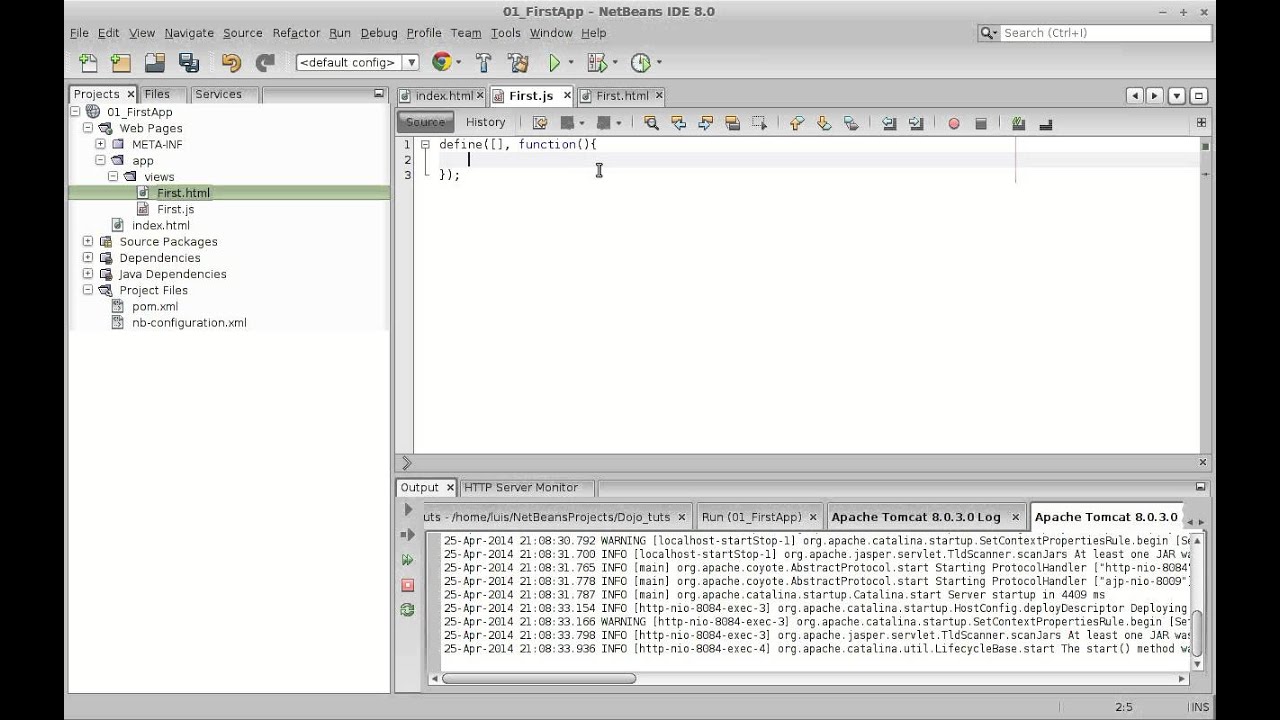Click the Rerun green double-arrow icon in Output
Image resolution: width=1280 pixels, height=720 pixels.
coord(407,560)
